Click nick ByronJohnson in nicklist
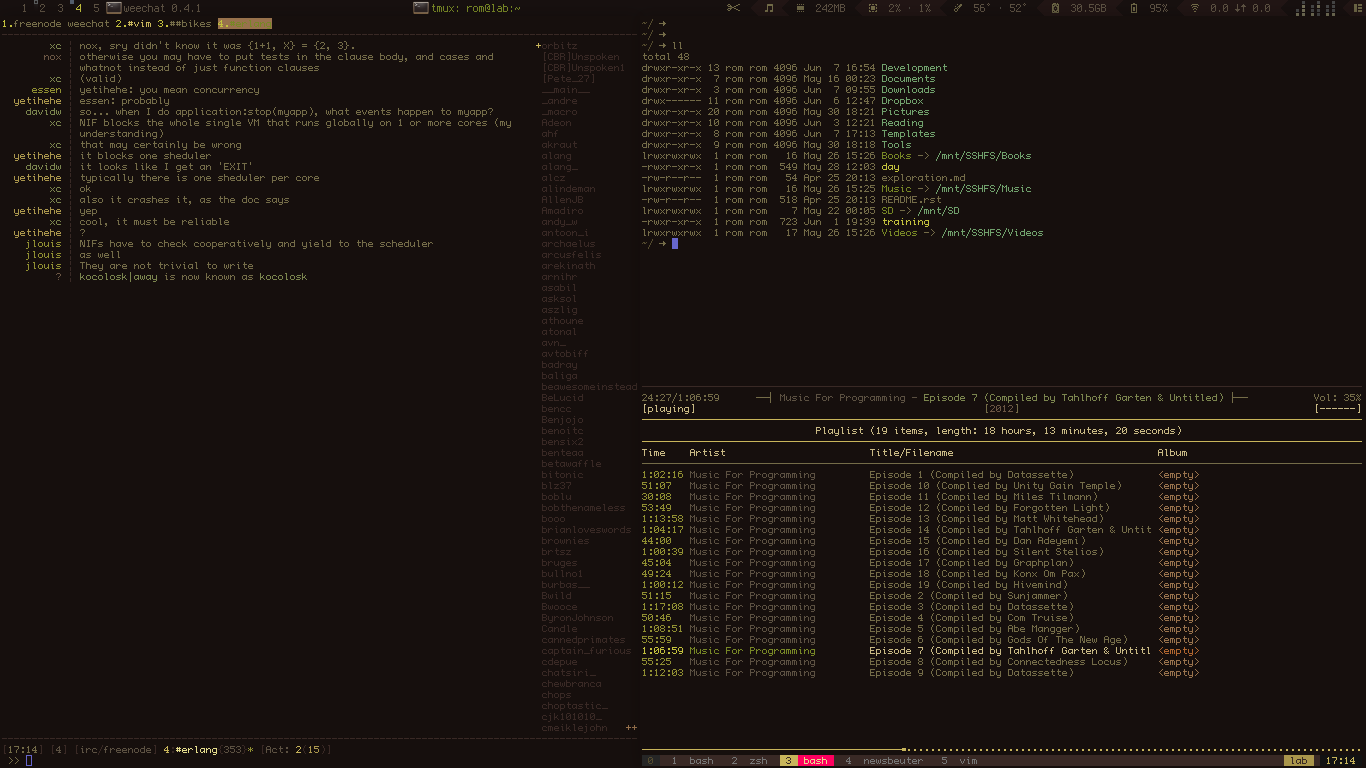The width and height of the screenshot is (1366, 768). 578,618
